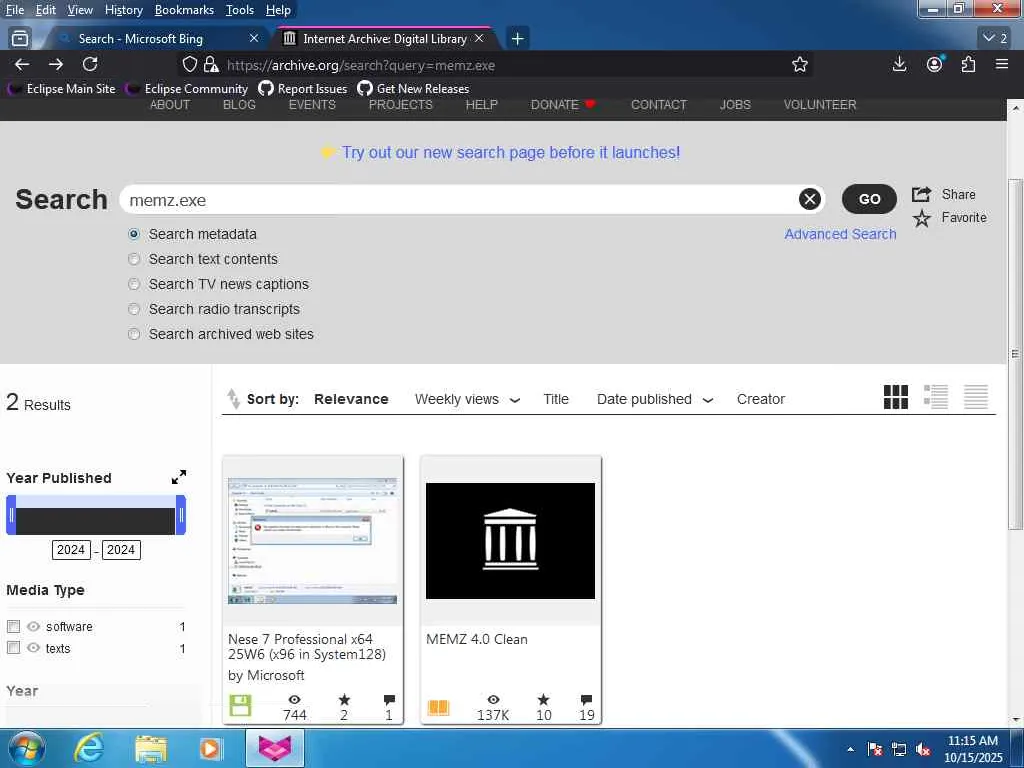Open the Firefox account icon
The height and width of the screenshot is (768, 1024).
(x=935, y=64)
